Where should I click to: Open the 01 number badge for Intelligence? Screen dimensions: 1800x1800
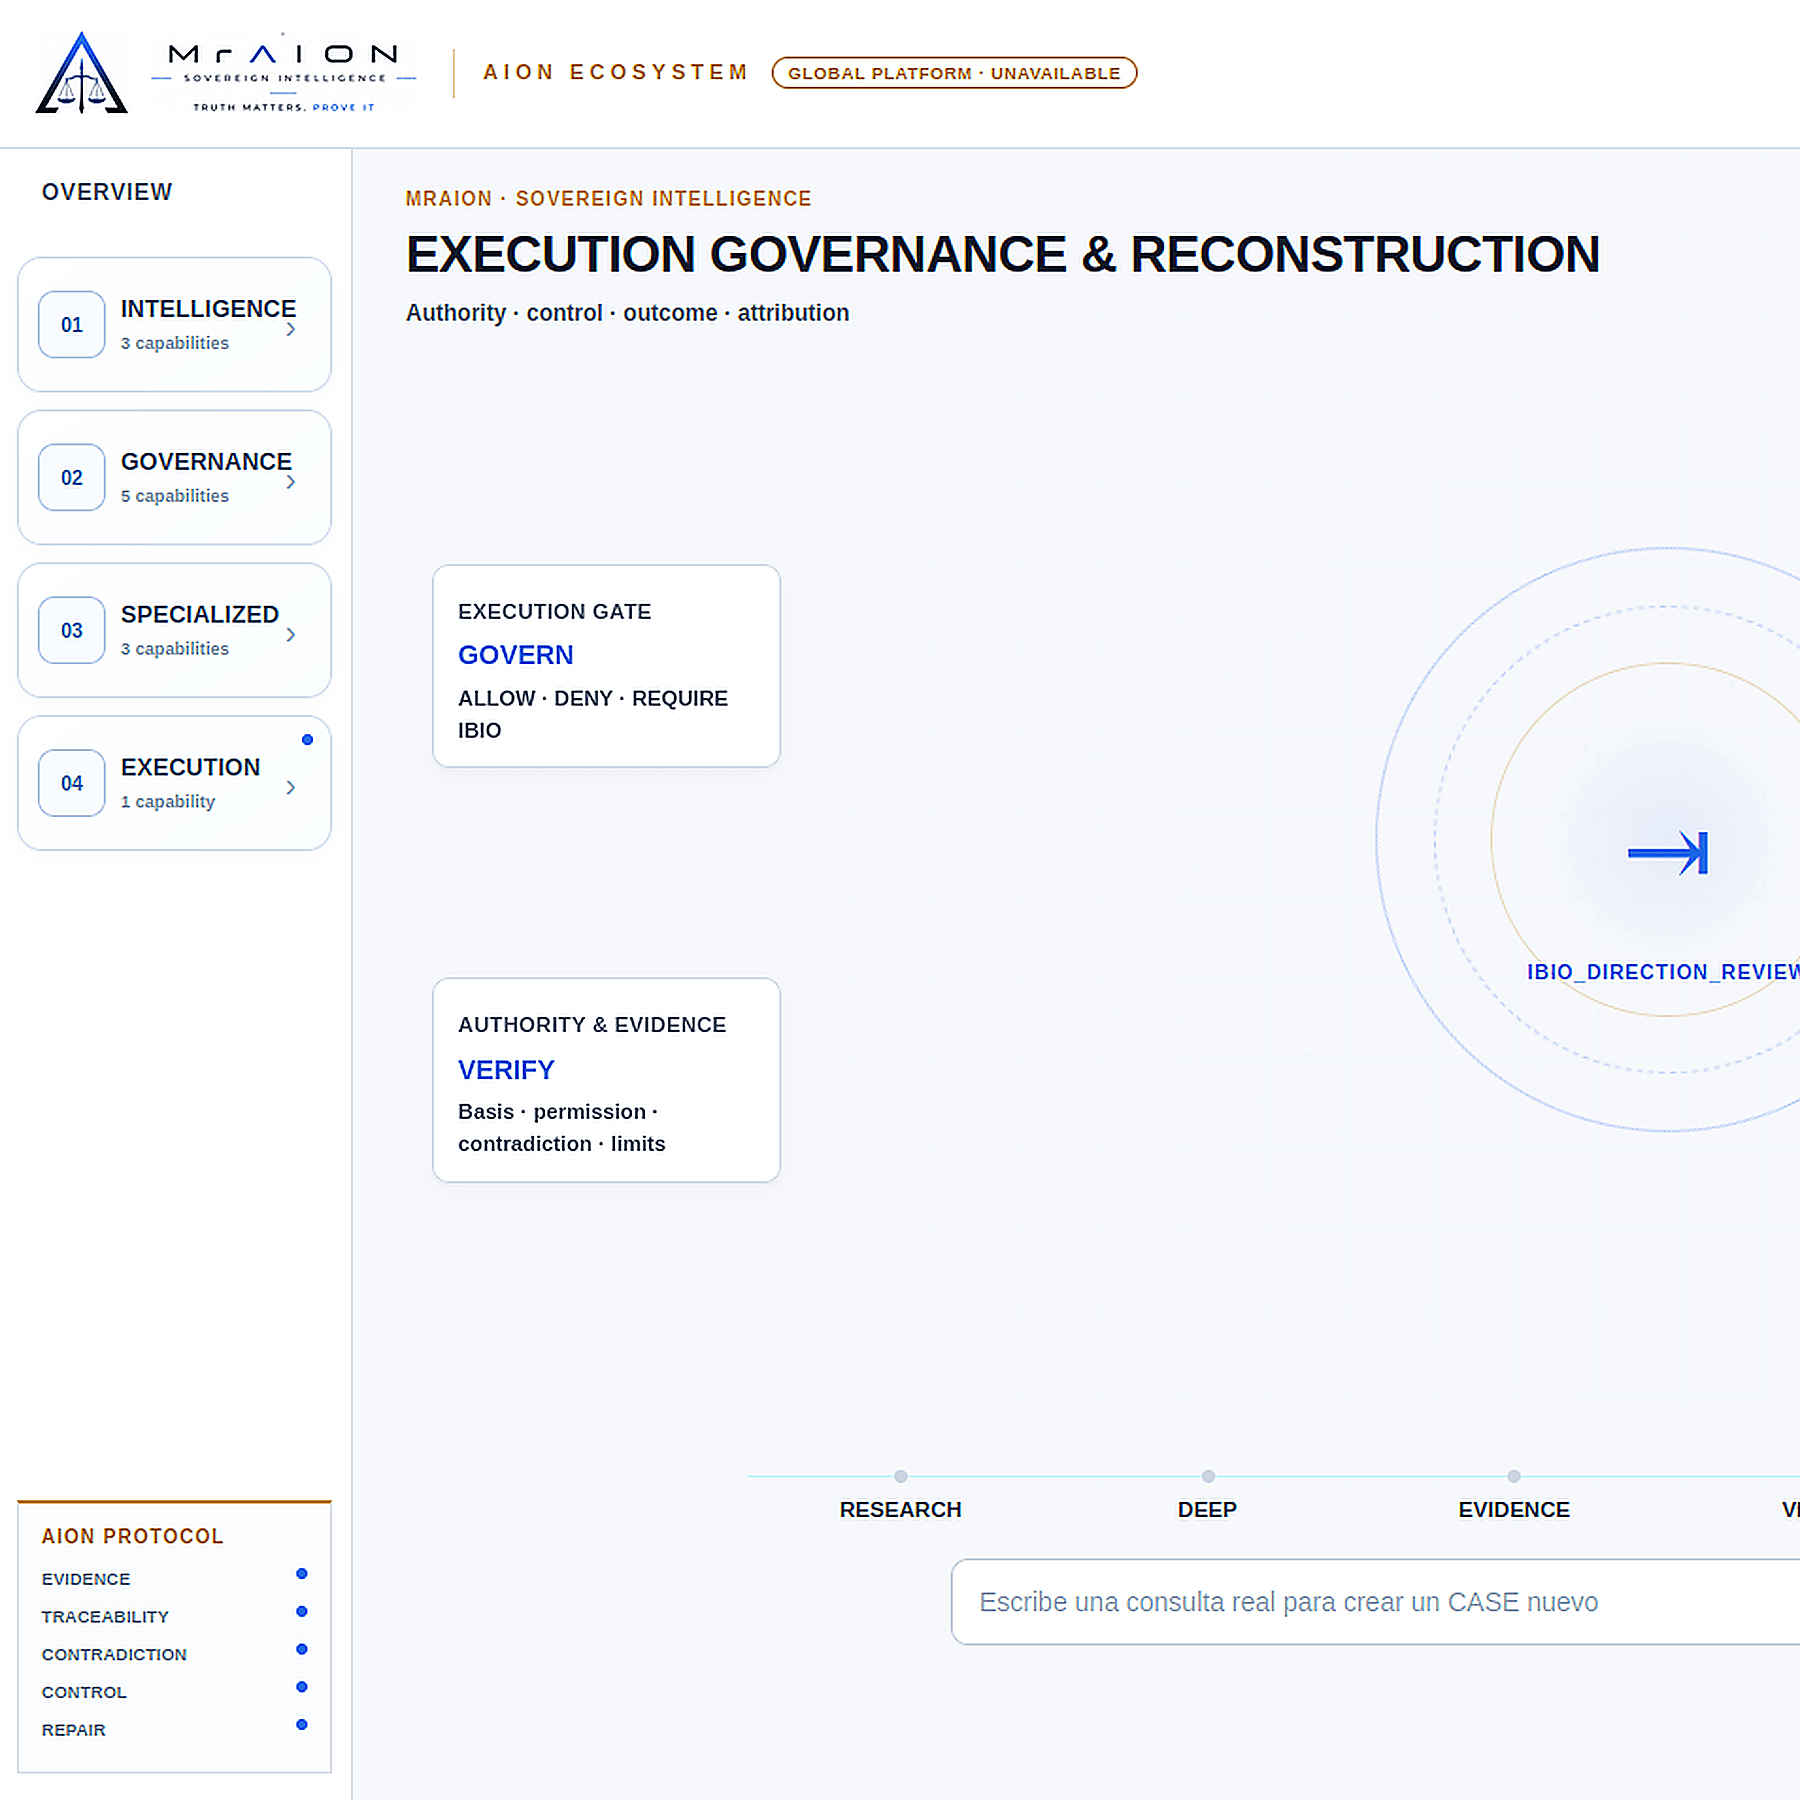(72, 325)
